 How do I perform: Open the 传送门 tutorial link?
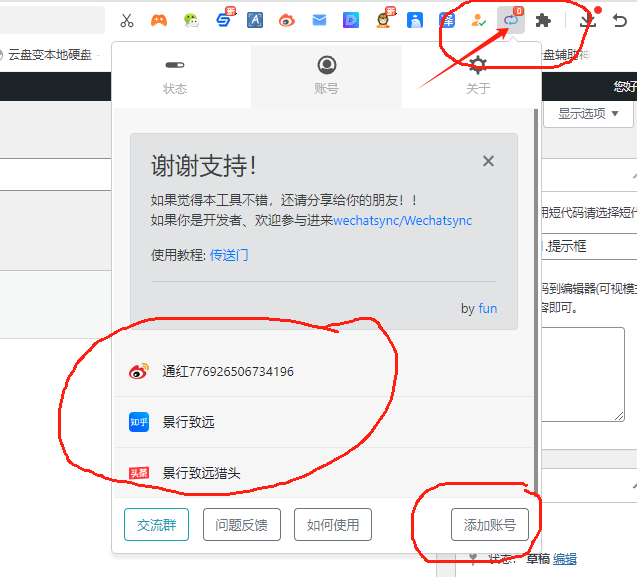(229, 255)
